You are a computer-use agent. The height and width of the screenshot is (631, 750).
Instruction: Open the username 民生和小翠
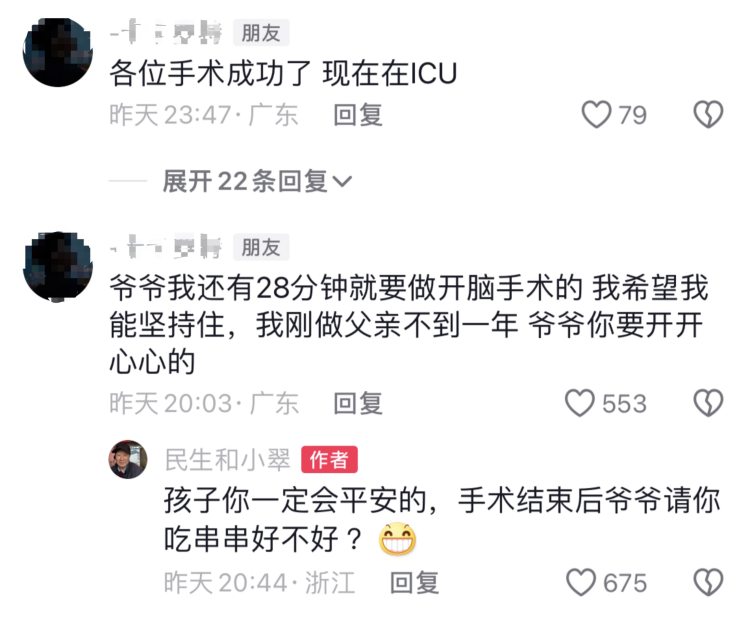(x=227, y=460)
